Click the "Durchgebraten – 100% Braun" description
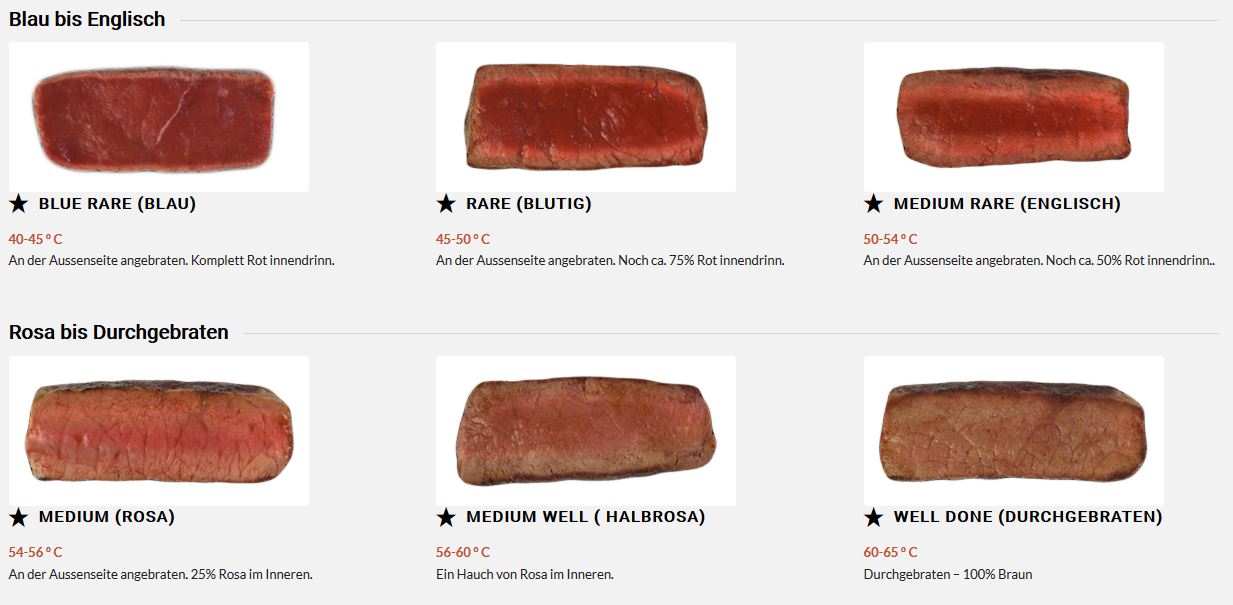This screenshot has height=605, width=1233. coord(948,574)
